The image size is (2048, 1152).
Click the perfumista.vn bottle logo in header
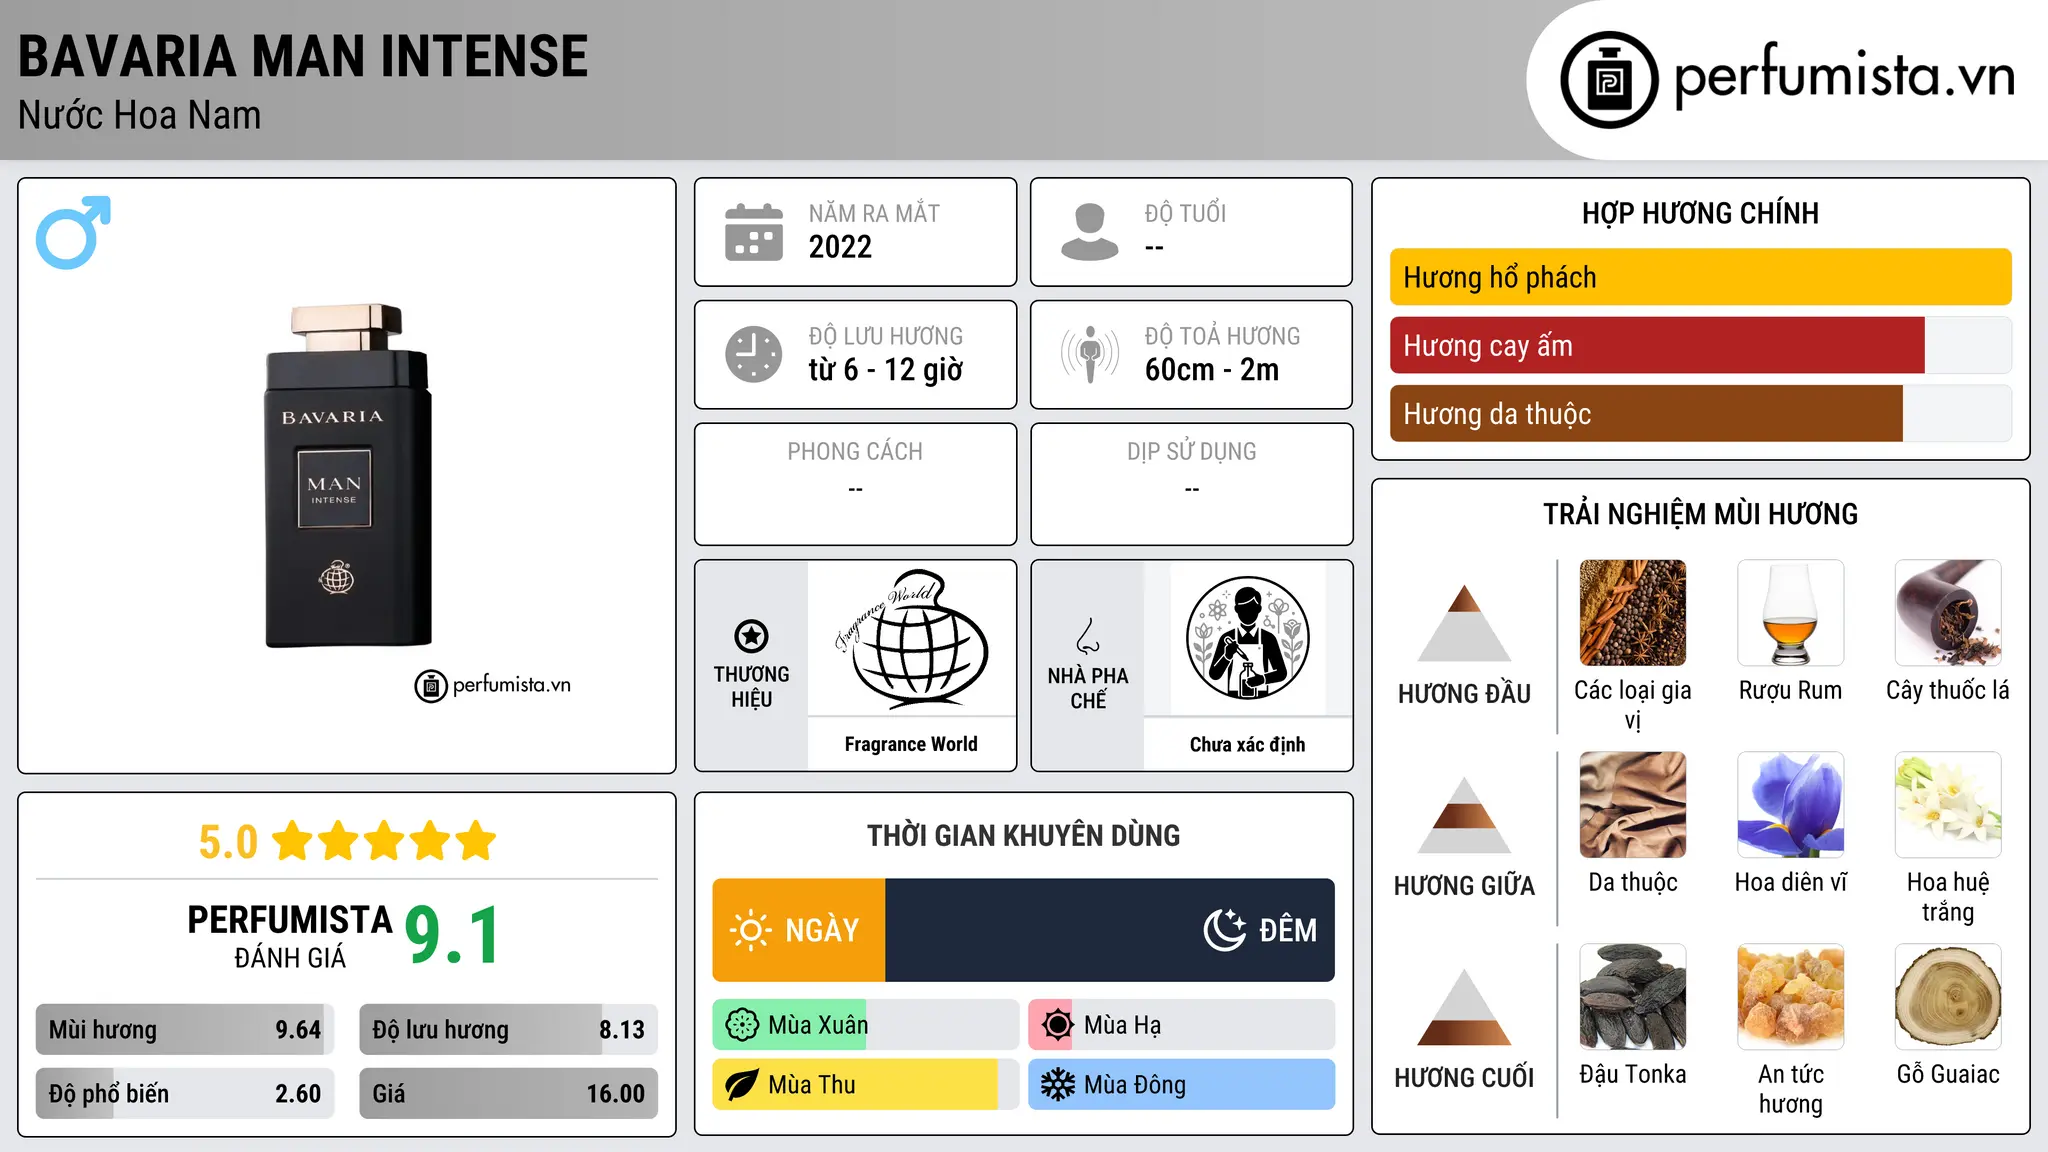click(x=1609, y=80)
